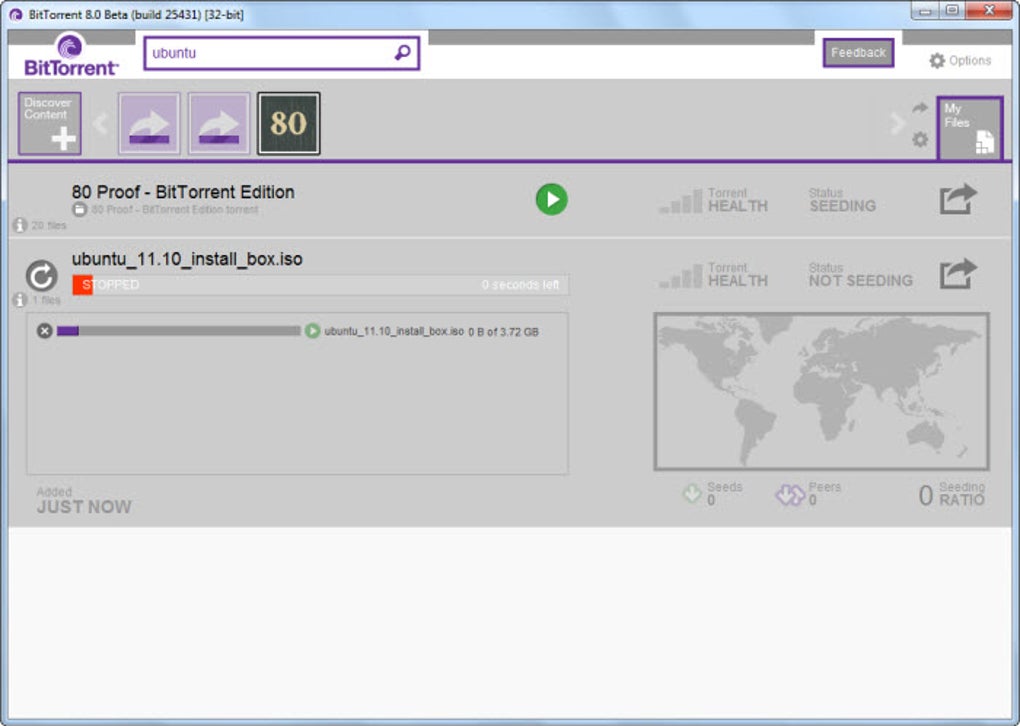Click the purple Peers arrows icon
1020x726 pixels.
tap(790, 495)
